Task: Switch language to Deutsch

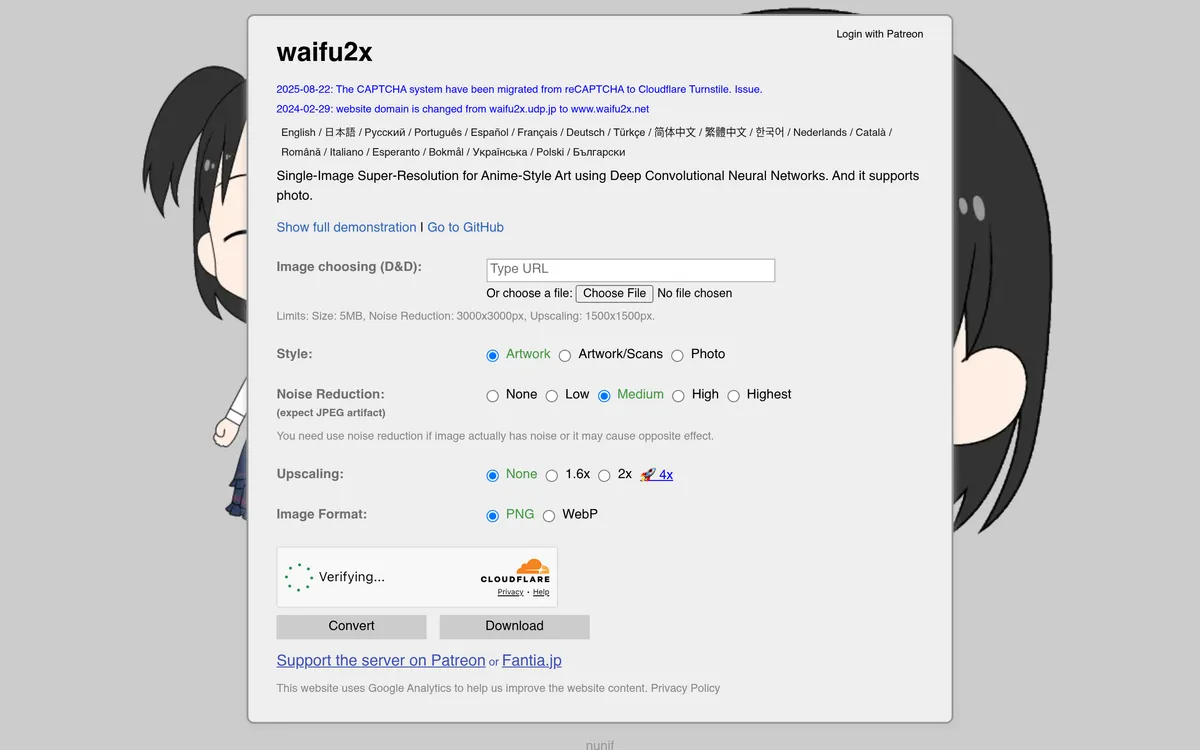Action: 585,132
